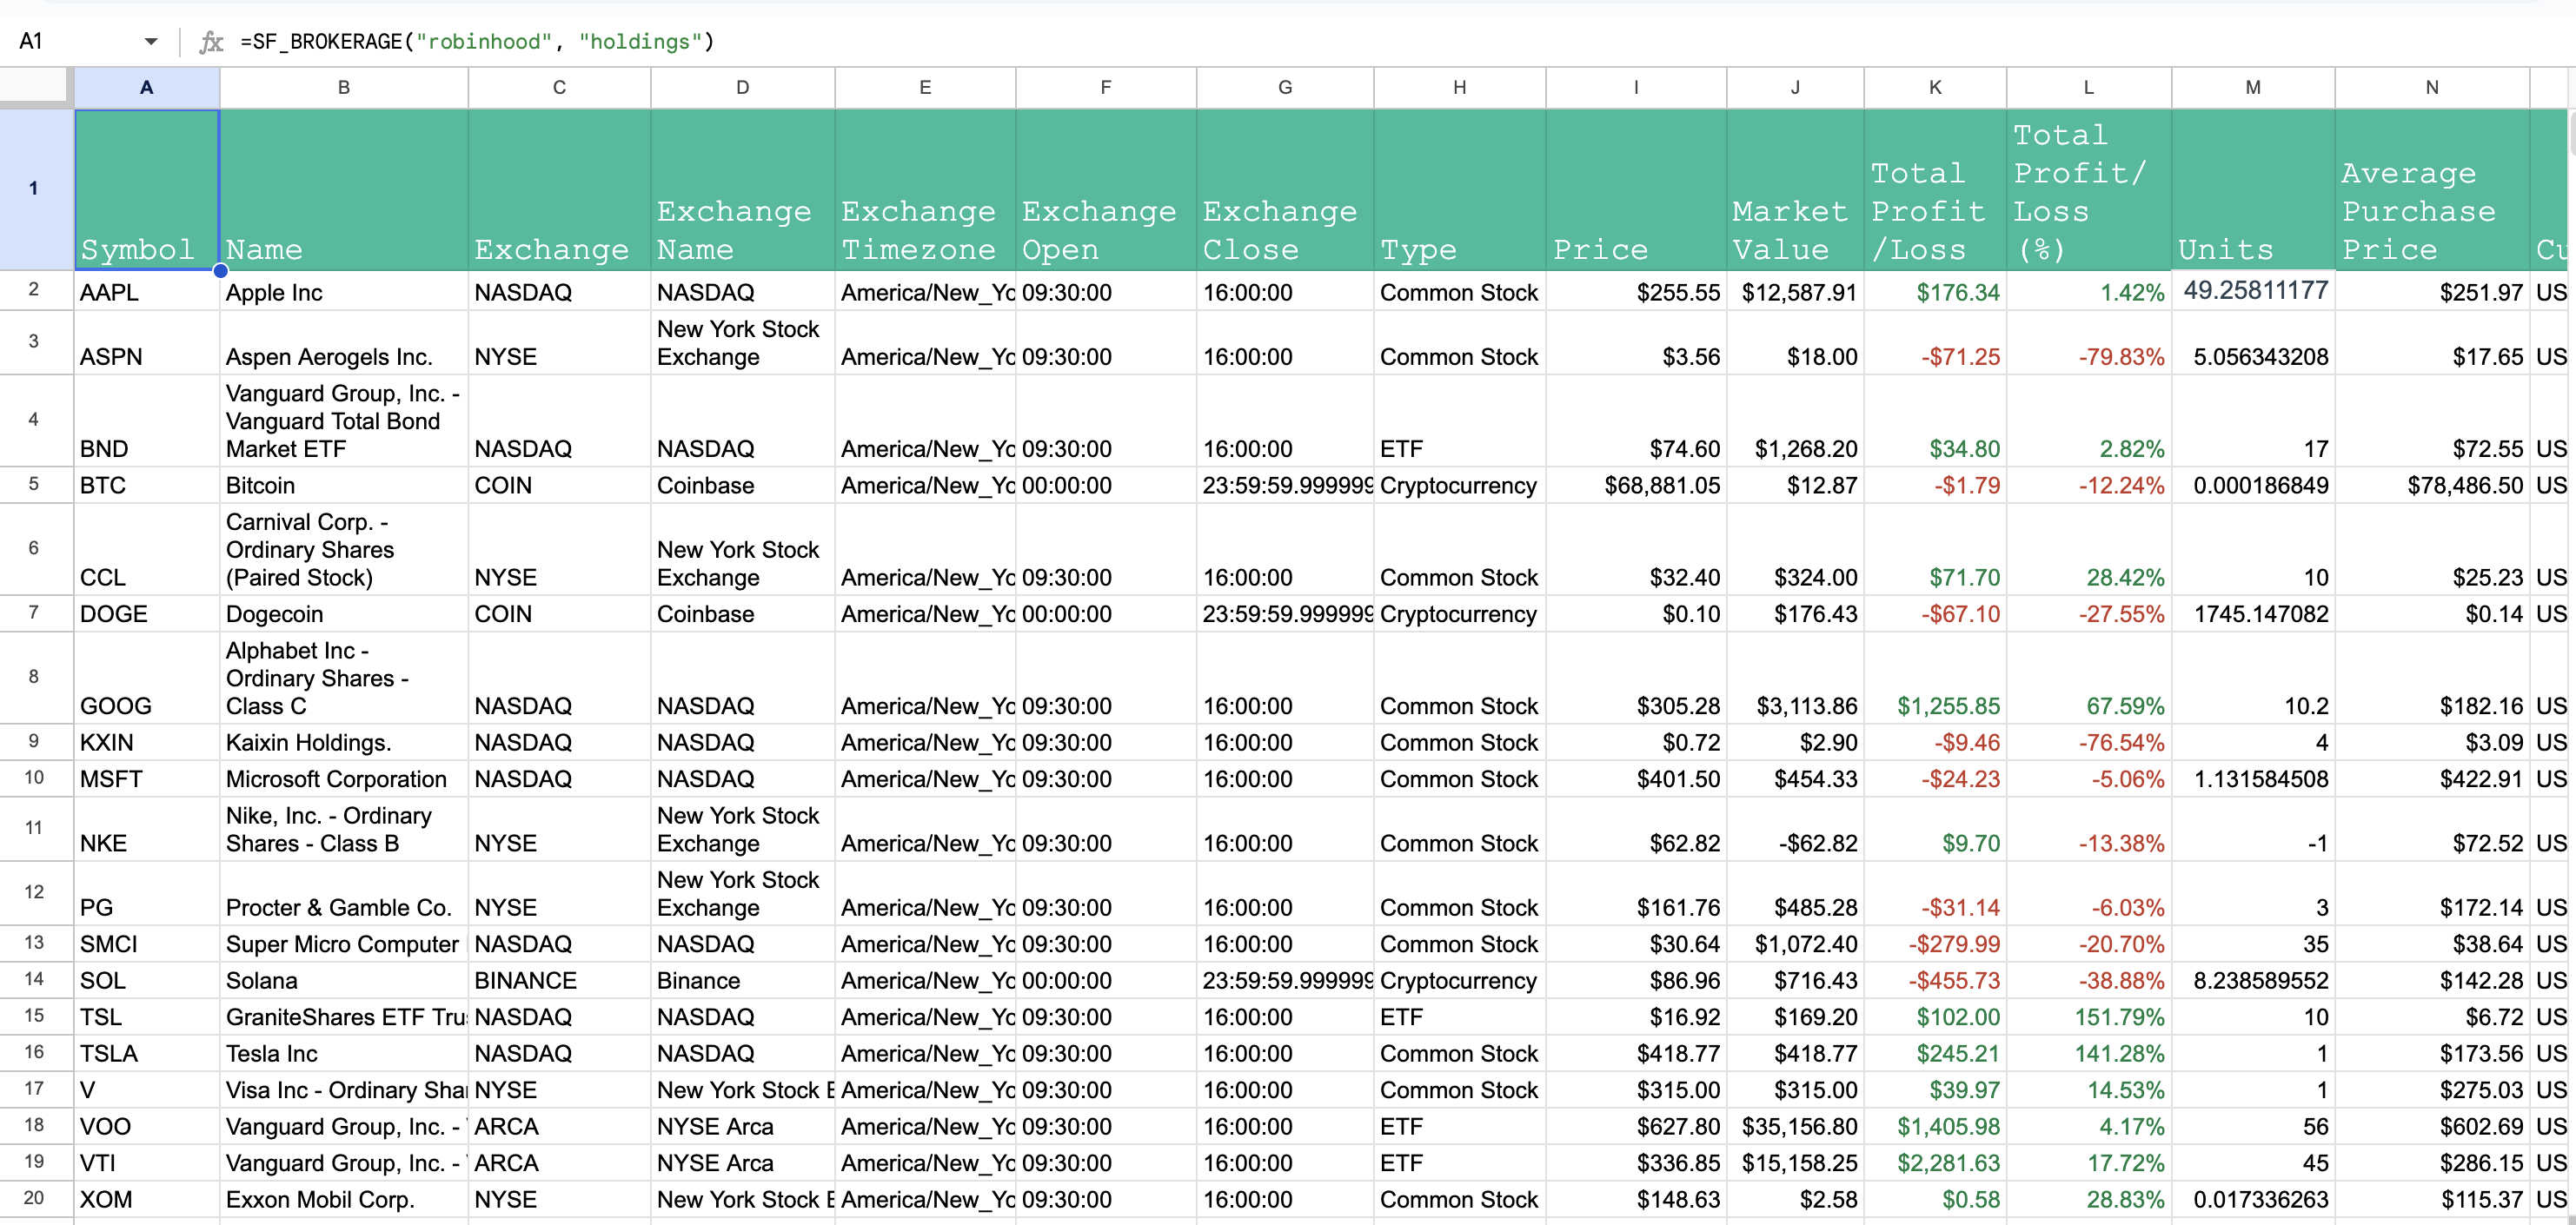This screenshot has width=2576, height=1225.
Task: Click the XOM symbol cell
Action: (147, 1199)
